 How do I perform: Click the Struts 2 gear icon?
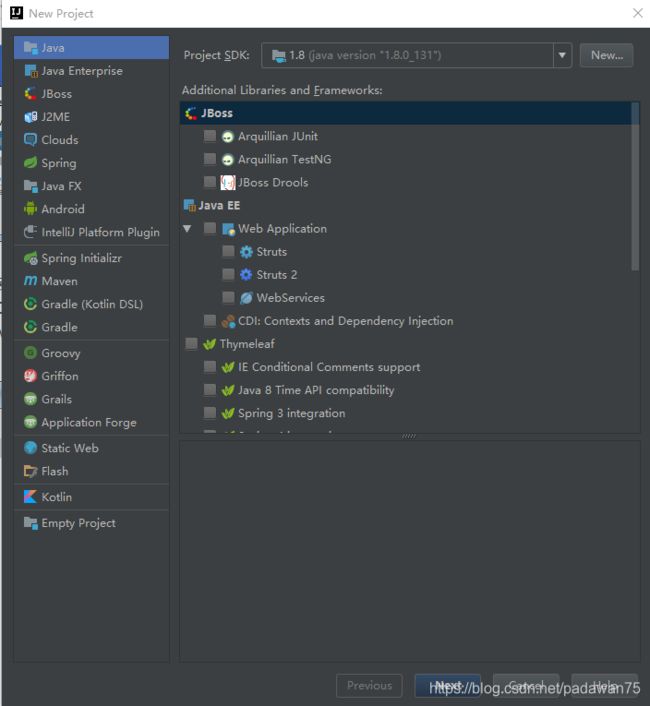(x=246, y=275)
